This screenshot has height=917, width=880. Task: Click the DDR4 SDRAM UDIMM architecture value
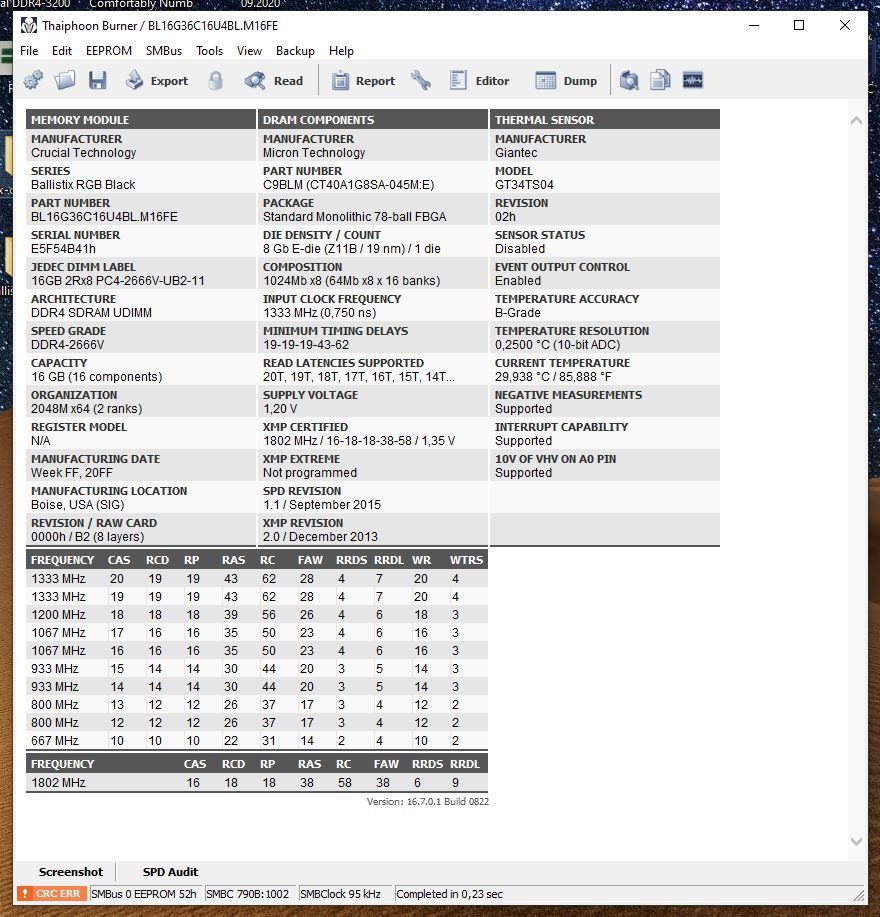91,313
